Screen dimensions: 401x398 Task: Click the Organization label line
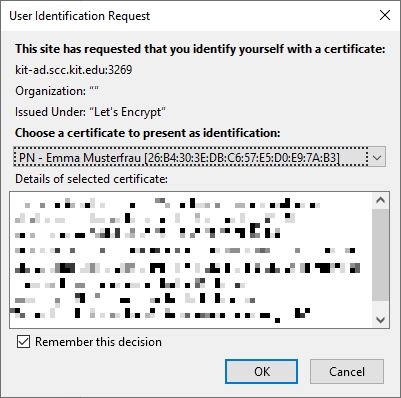[x=57, y=91]
